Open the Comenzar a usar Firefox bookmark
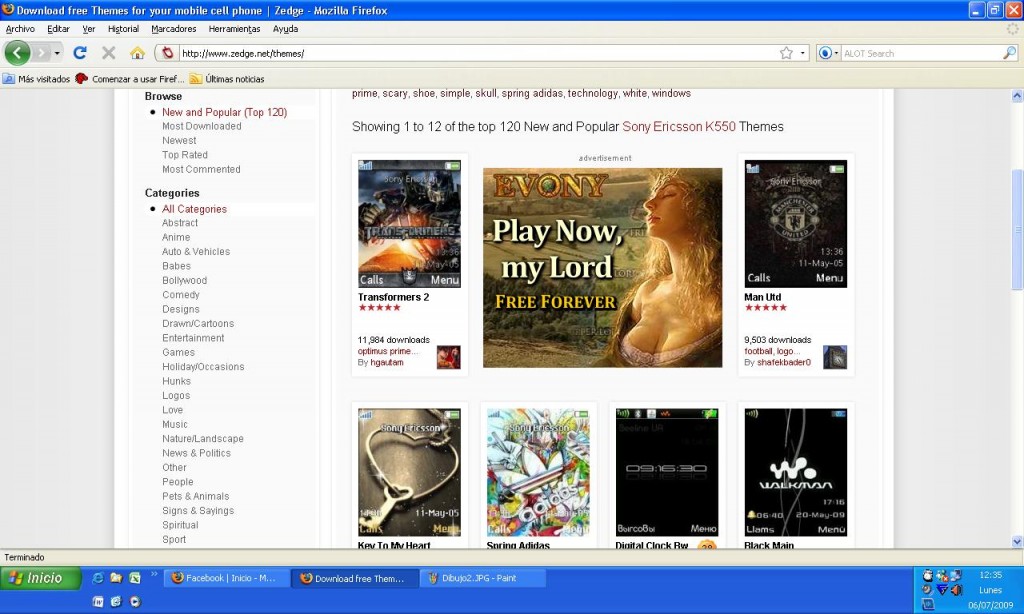Image resolution: width=1024 pixels, height=614 pixels. pos(130,79)
